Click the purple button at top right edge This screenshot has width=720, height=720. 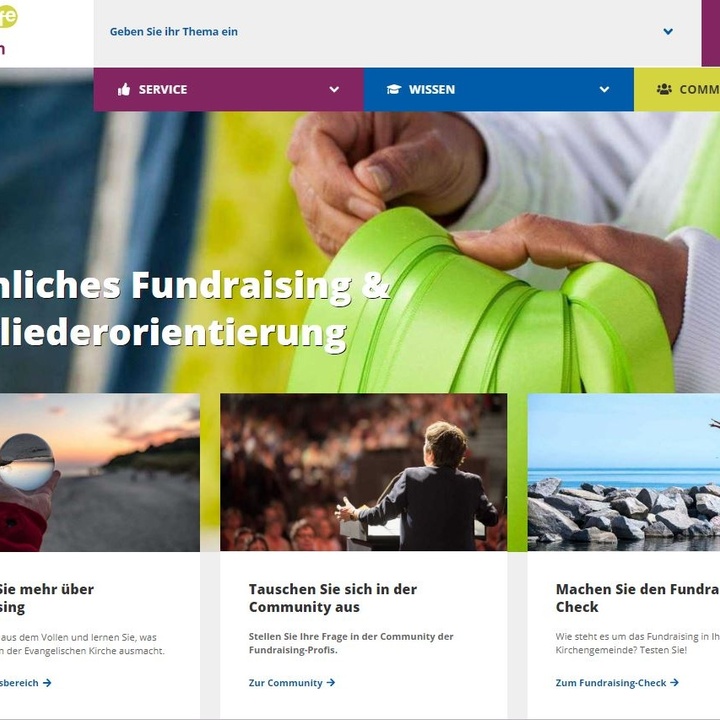point(711,33)
